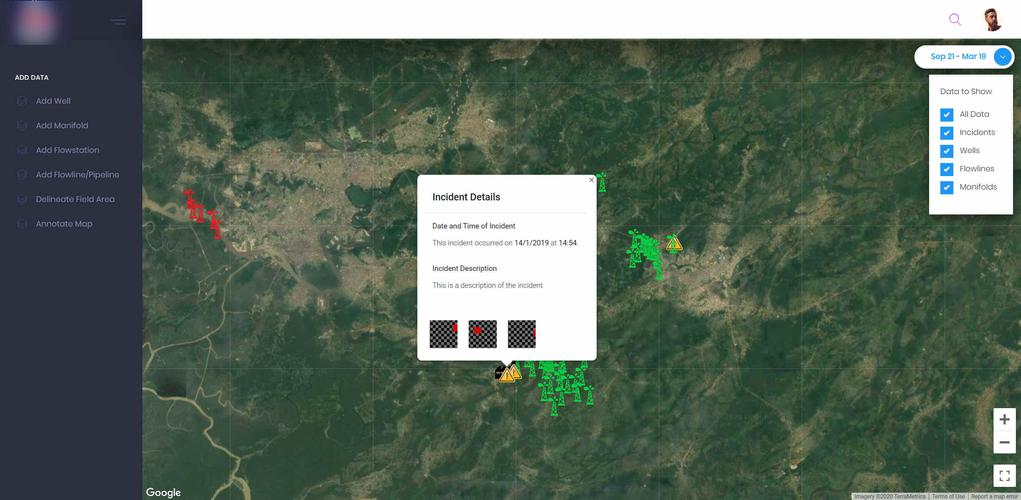The width and height of the screenshot is (1021, 500).
Task: Open Add Manifold from sidebar
Action: pos(62,126)
